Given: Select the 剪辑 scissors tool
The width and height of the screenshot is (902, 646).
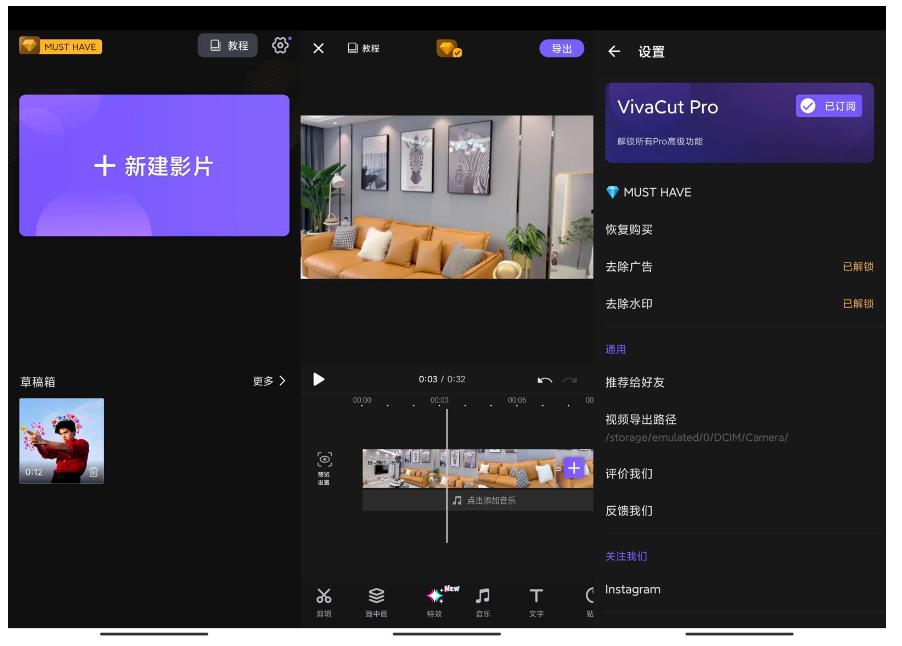Looking at the screenshot, I should pyautogui.click(x=324, y=601).
